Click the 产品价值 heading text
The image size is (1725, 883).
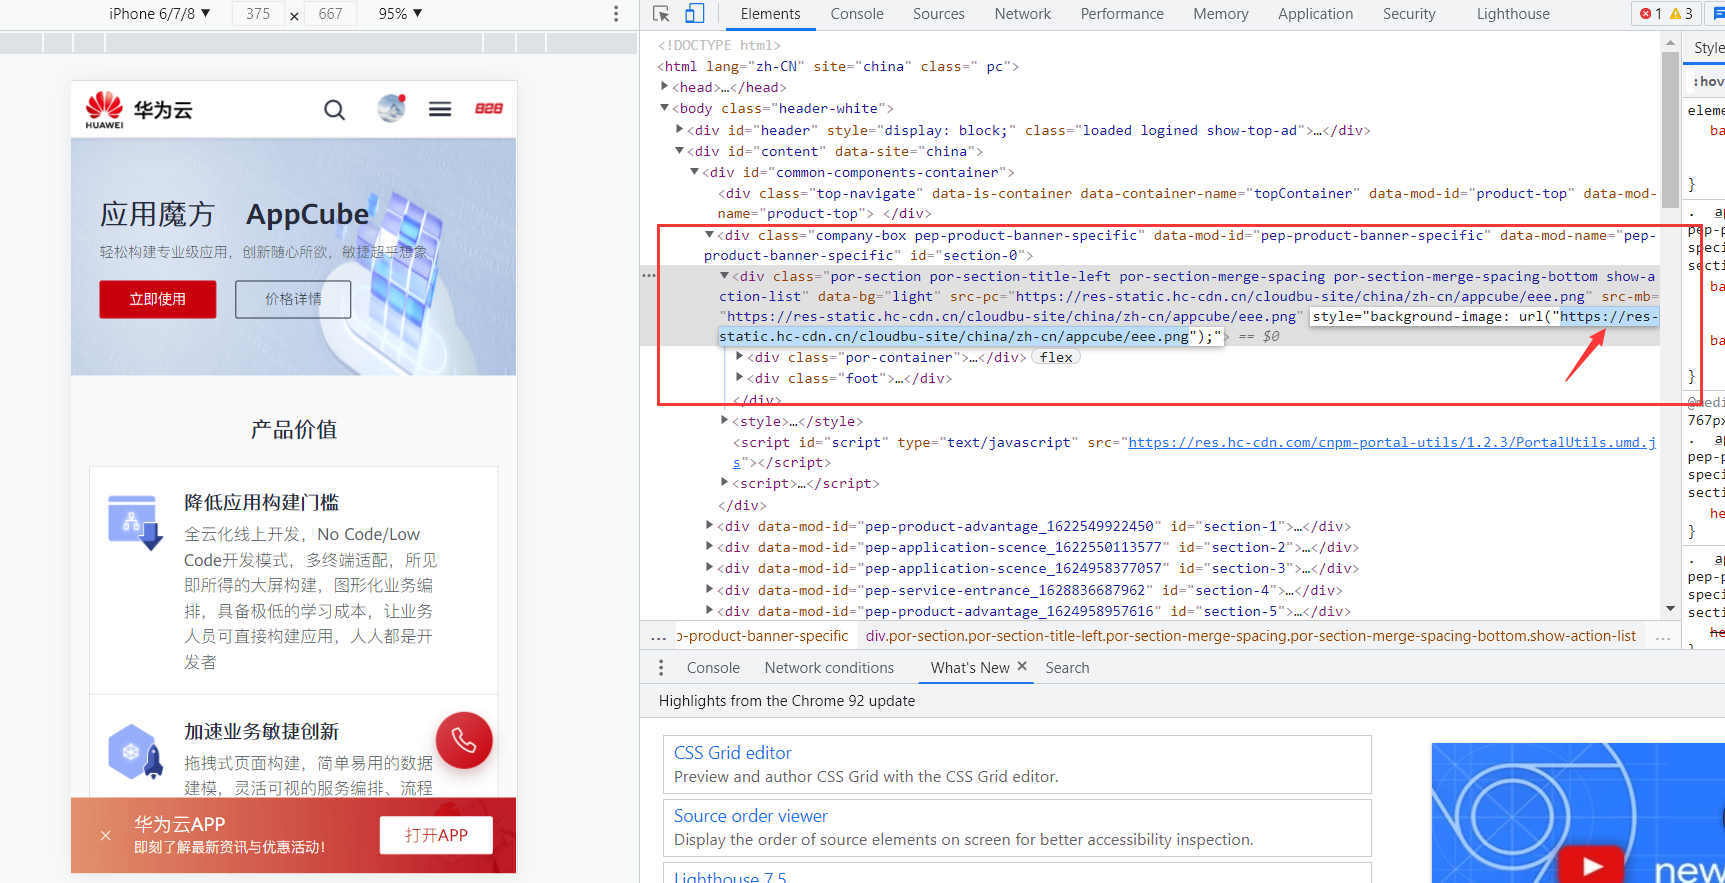coord(294,430)
